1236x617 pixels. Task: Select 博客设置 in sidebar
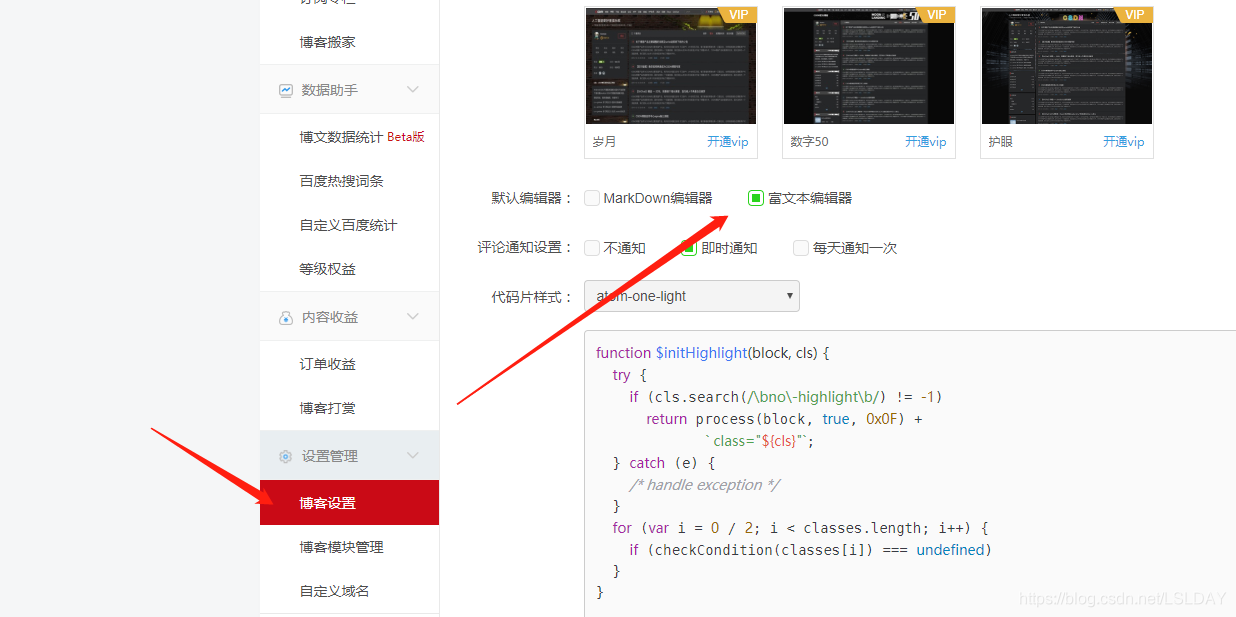coord(349,503)
